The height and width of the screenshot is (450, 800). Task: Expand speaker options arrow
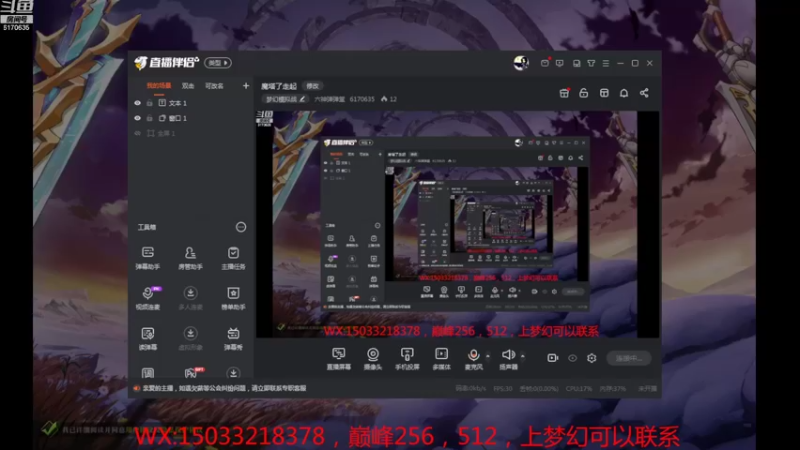coord(522,356)
